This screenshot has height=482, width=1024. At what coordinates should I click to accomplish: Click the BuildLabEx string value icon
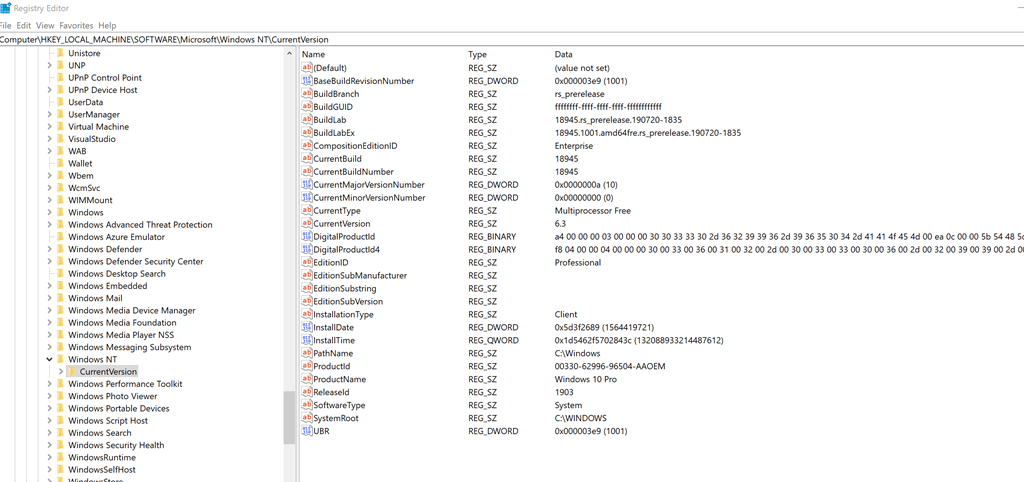(x=307, y=133)
